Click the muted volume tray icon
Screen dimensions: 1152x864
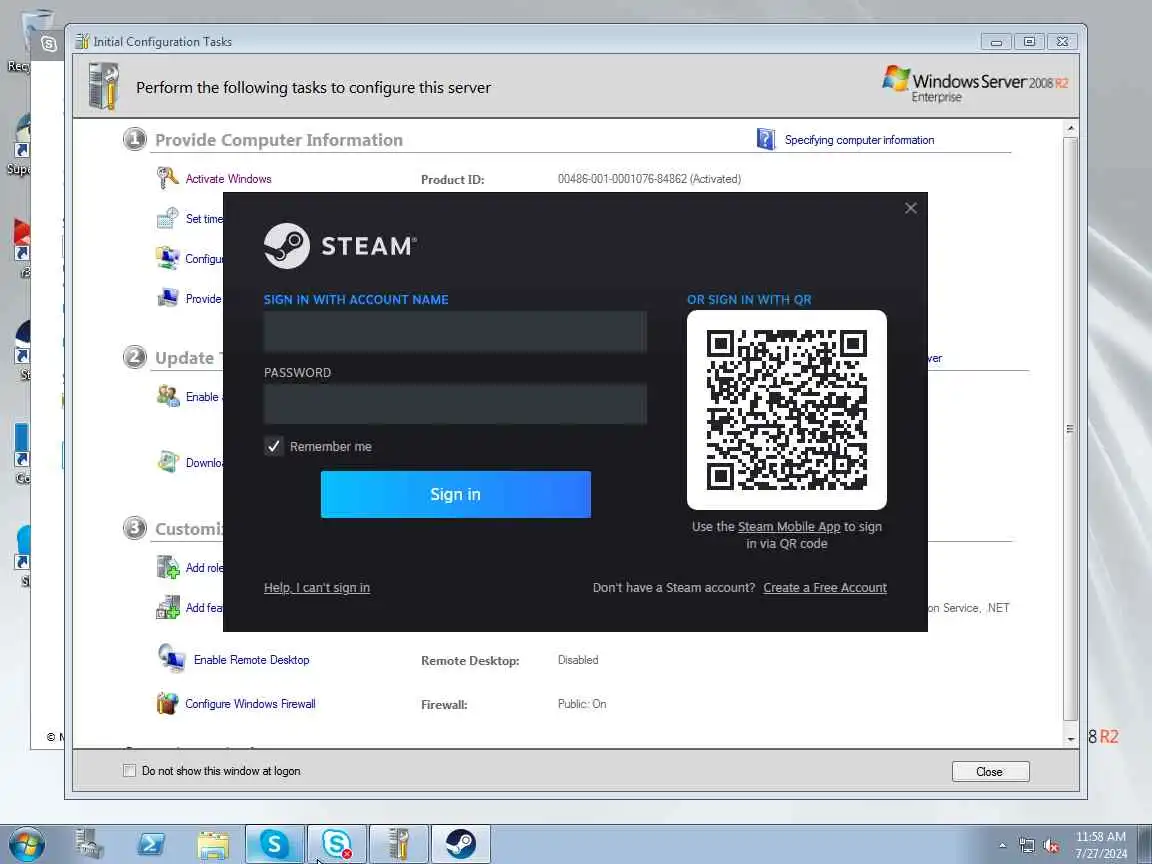[x=1051, y=846]
